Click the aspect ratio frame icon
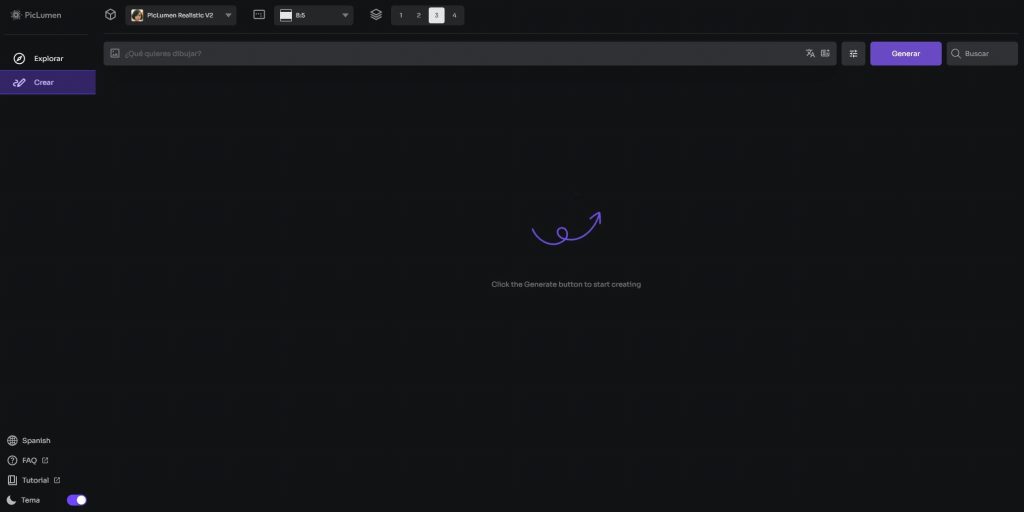 (x=259, y=15)
